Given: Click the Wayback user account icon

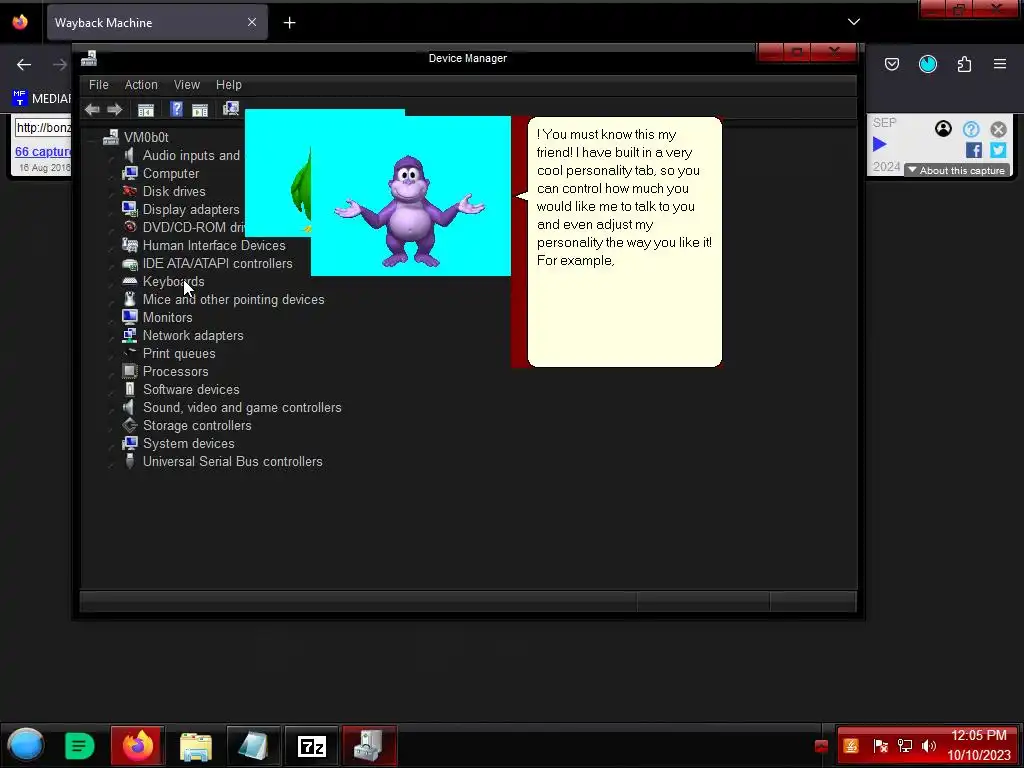Looking at the screenshot, I should click(x=943, y=129).
